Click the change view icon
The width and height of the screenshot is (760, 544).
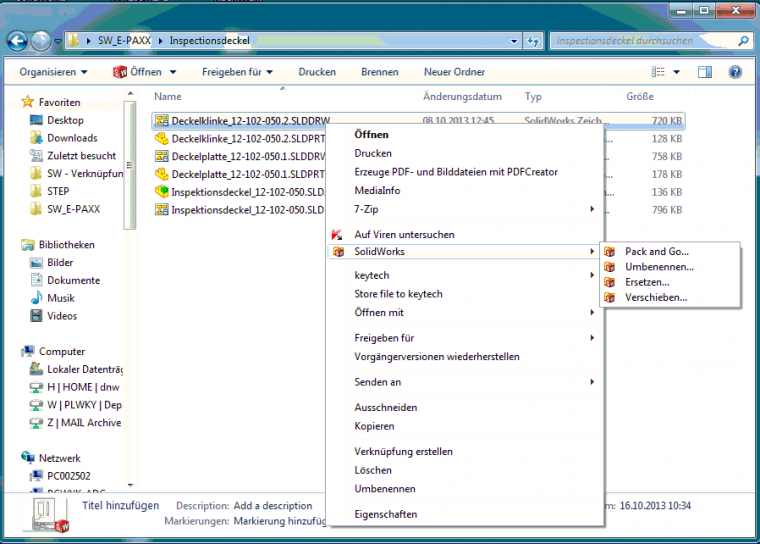[x=658, y=72]
